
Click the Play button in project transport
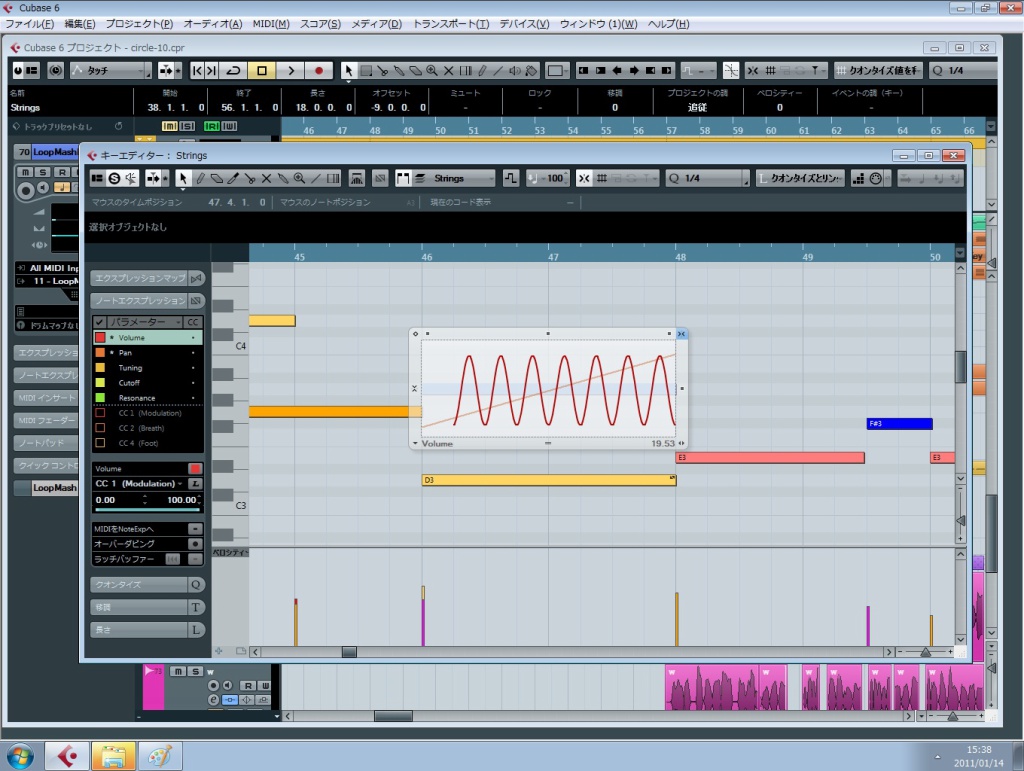click(x=291, y=71)
